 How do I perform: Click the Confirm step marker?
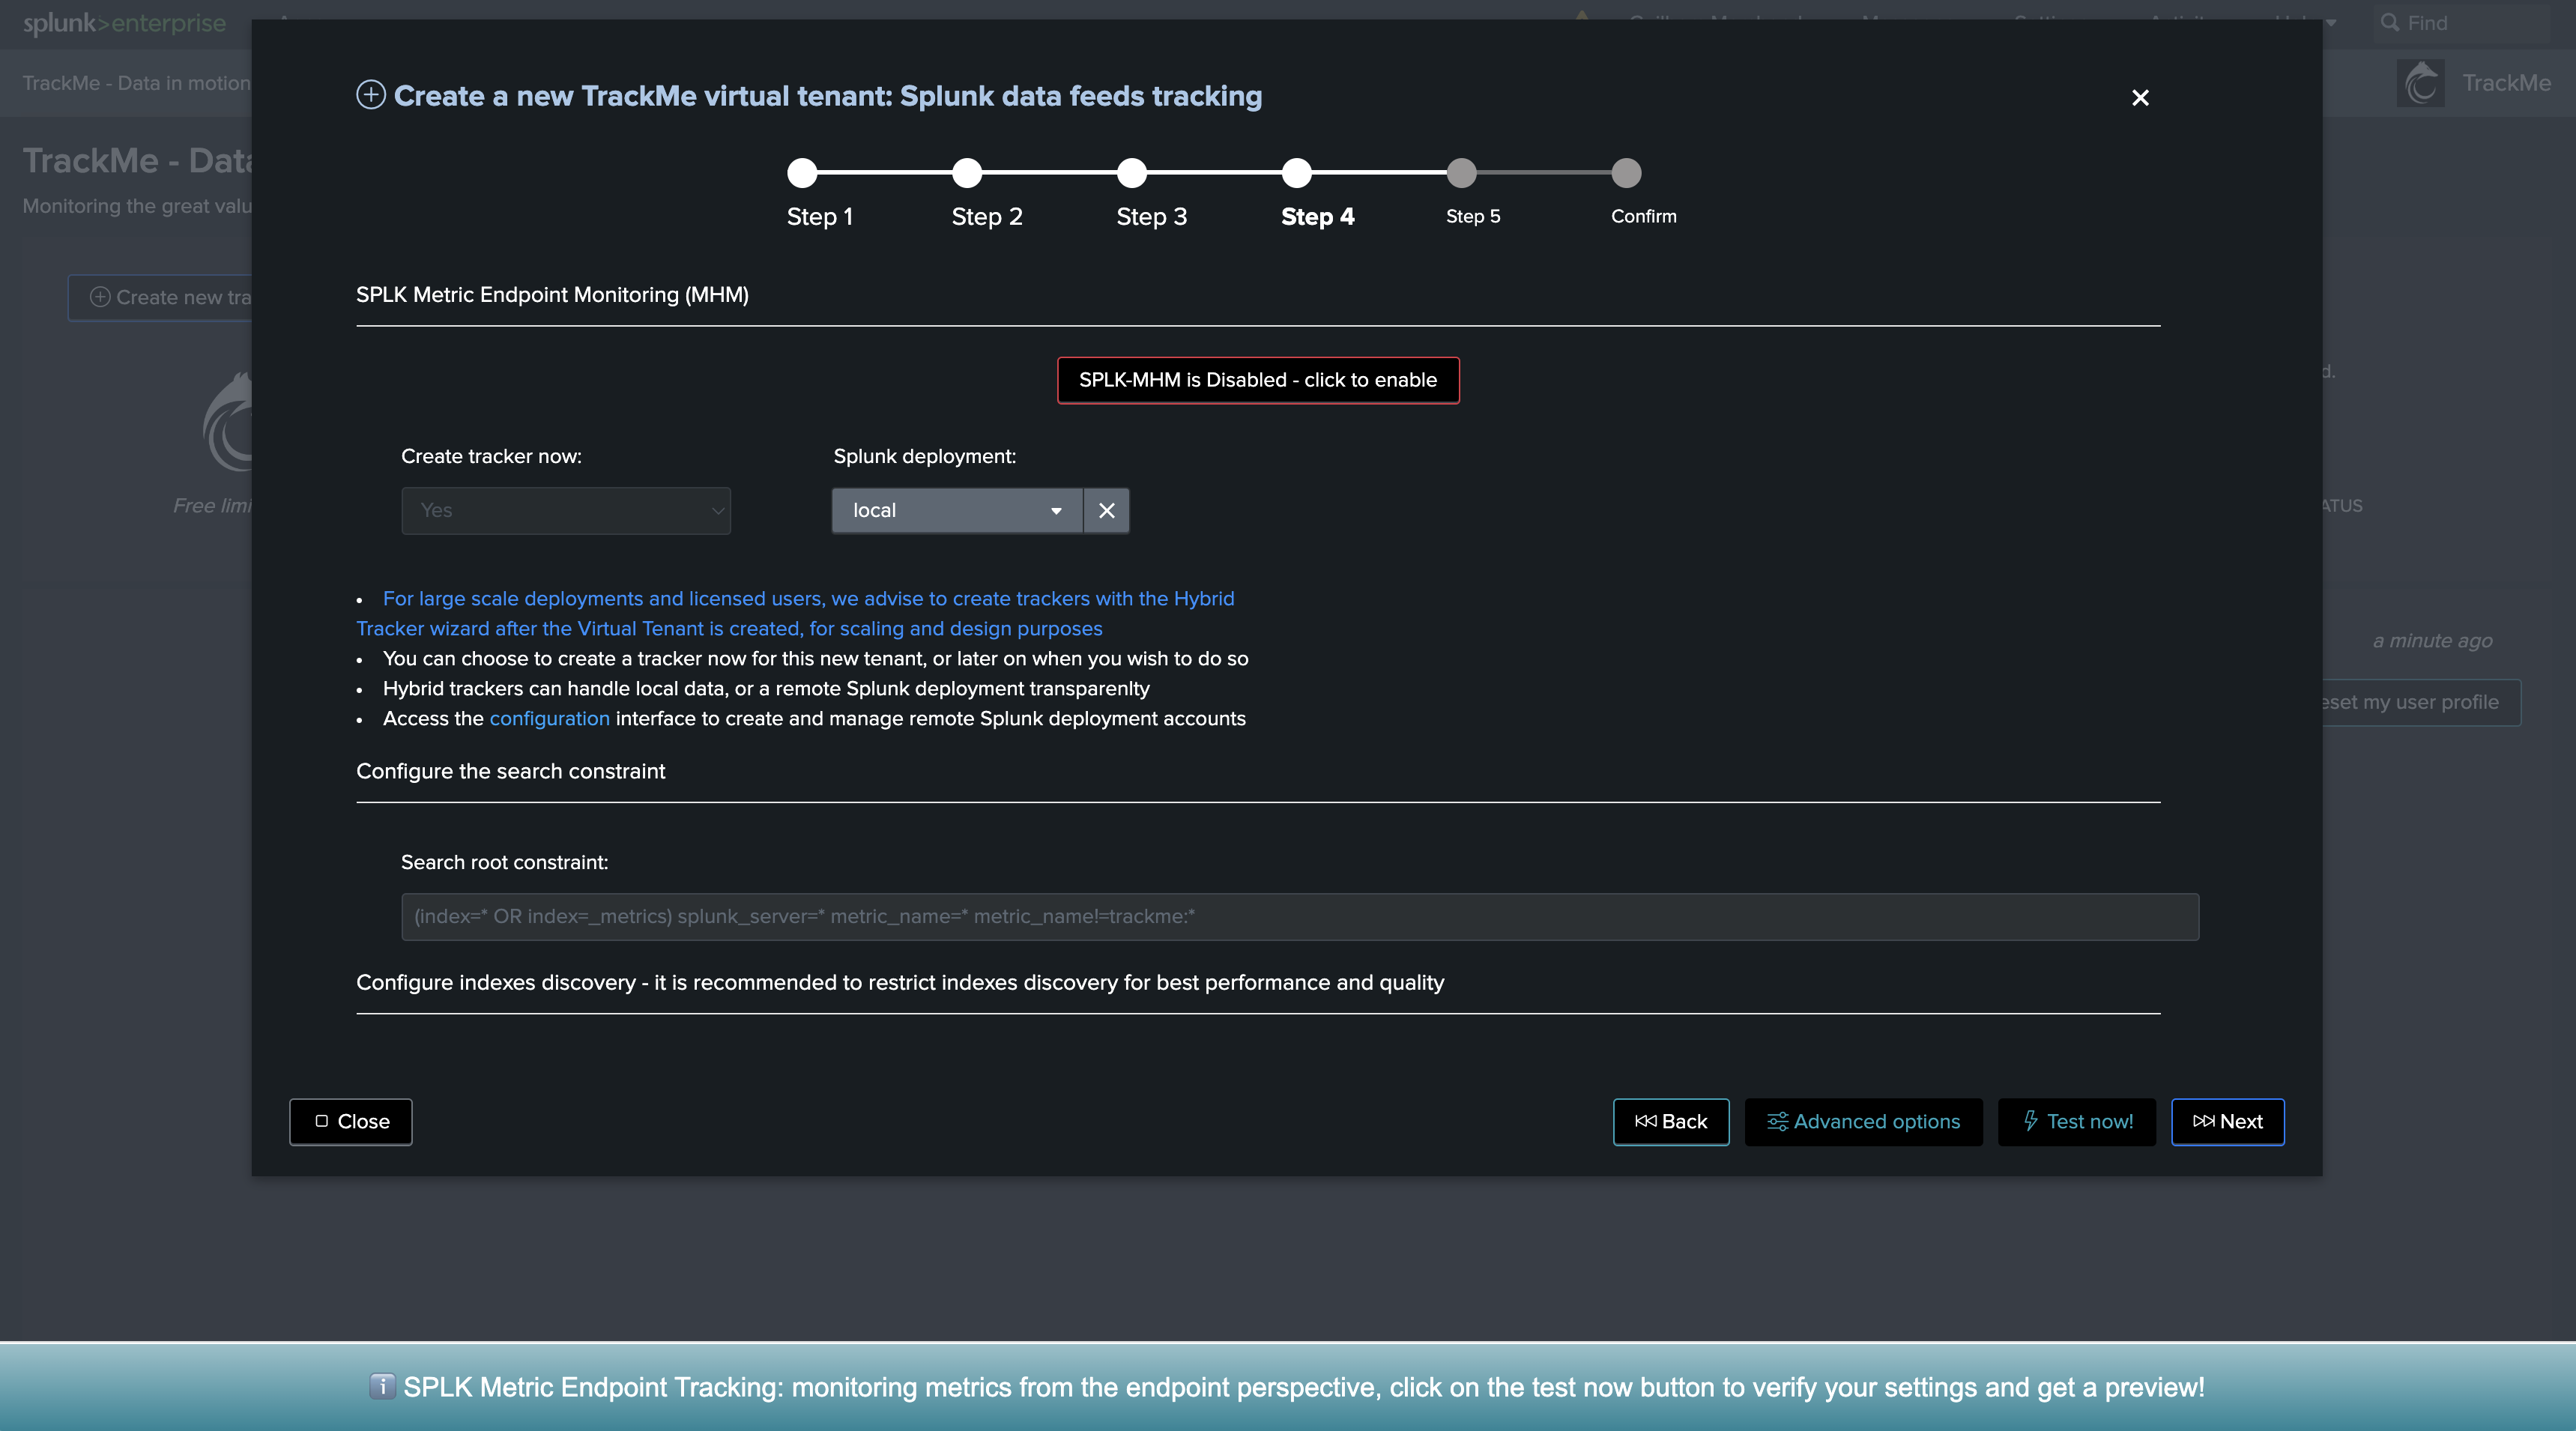1627,173
